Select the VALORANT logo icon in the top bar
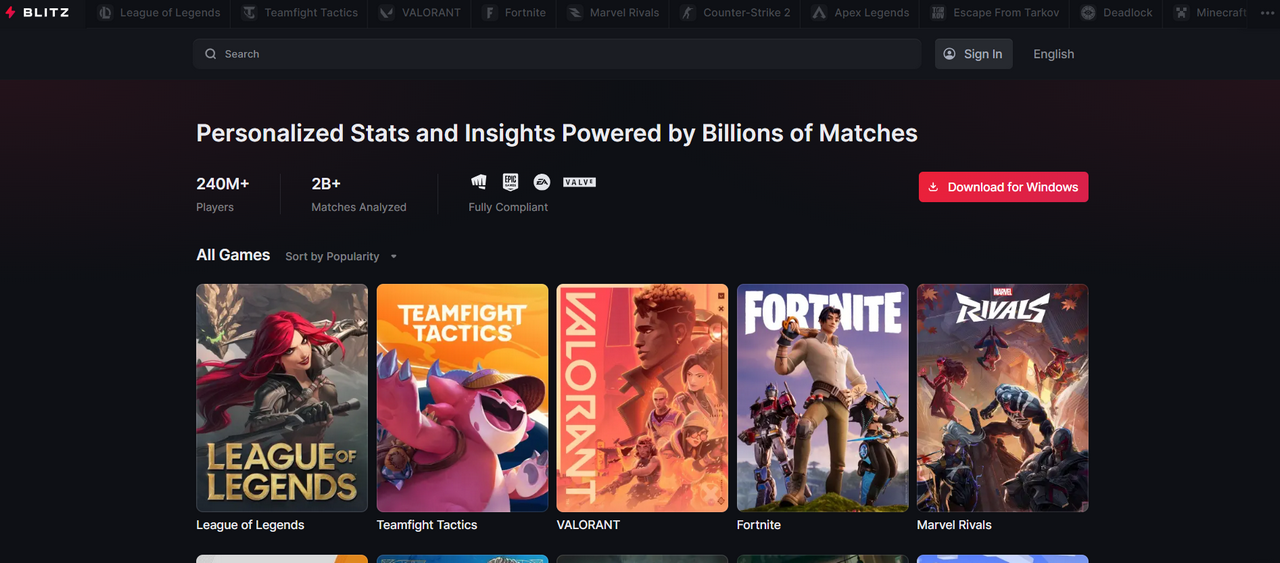Image resolution: width=1280 pixels, height=563 pixels. [x=386, y=13]
